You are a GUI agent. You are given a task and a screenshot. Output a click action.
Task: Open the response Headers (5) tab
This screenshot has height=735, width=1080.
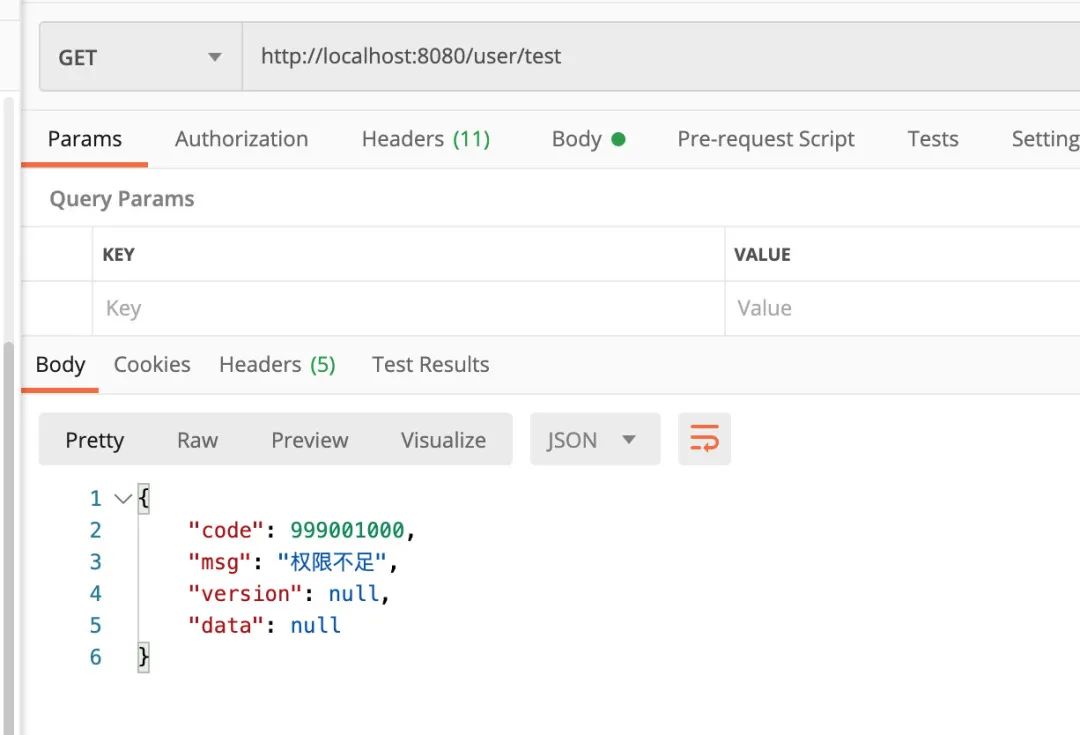click(x=277, y=364)
